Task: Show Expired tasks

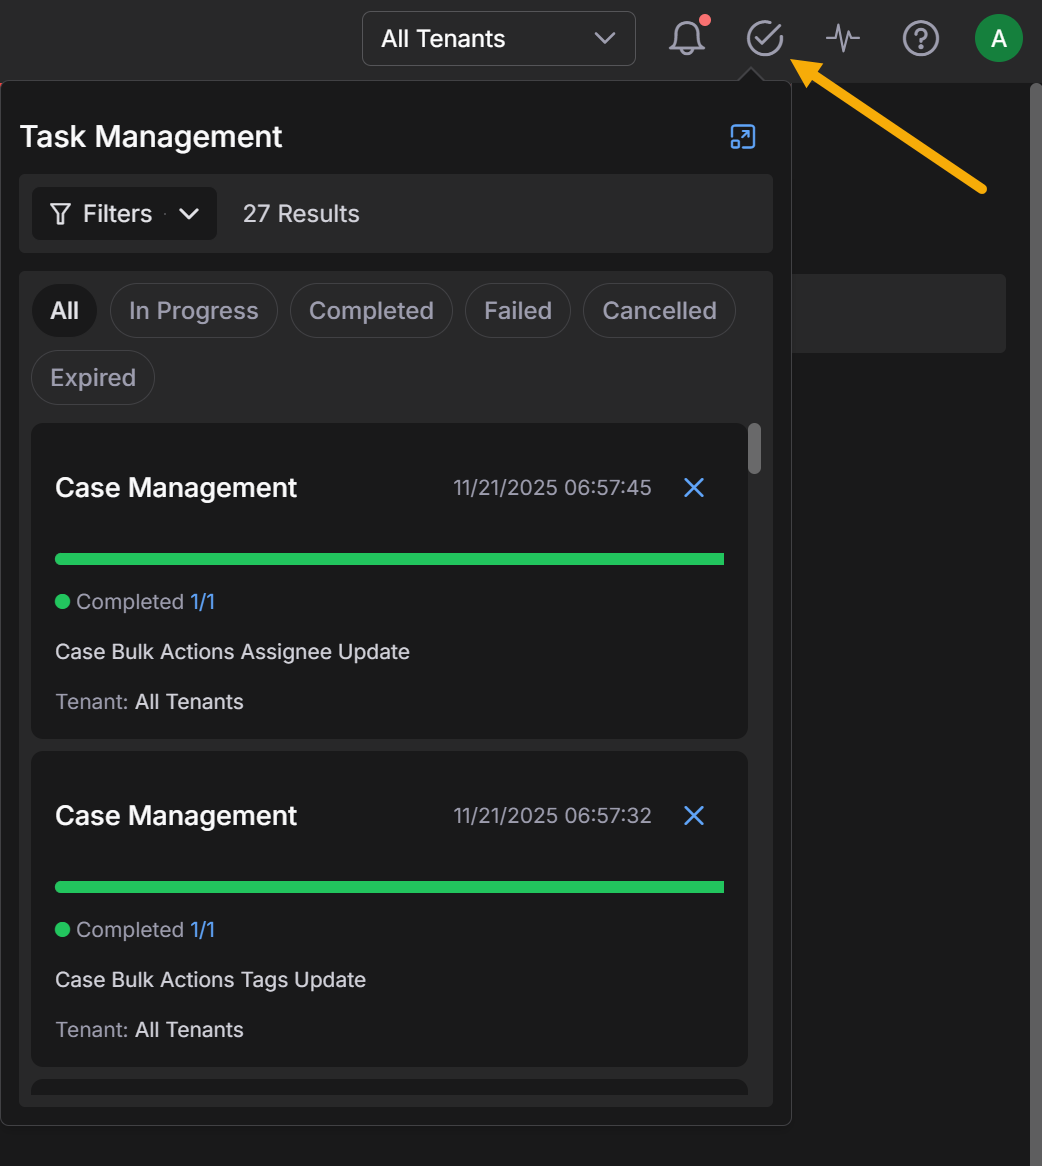Action: point(93,378)
